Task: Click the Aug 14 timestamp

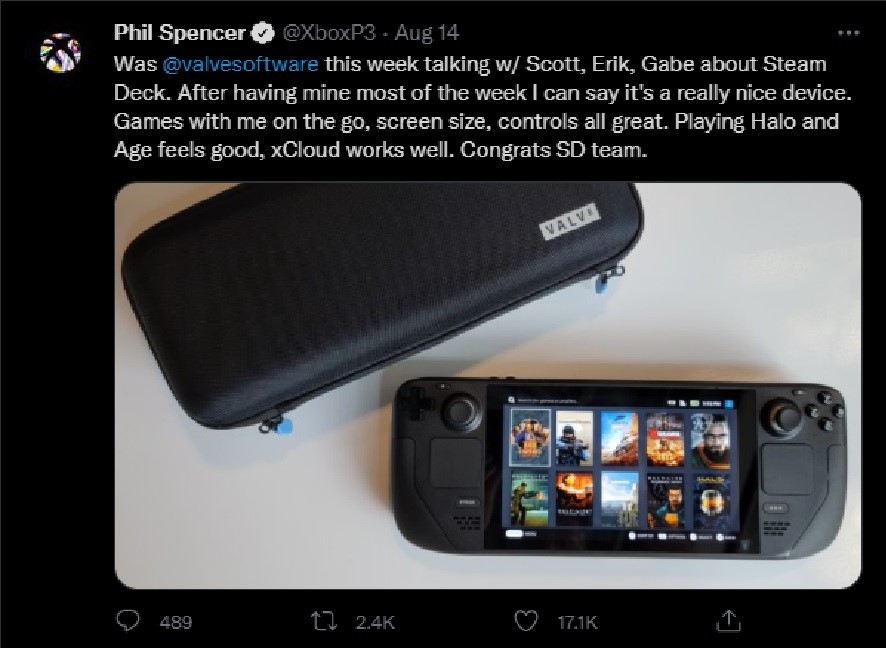Action: (x=427, y=33)
